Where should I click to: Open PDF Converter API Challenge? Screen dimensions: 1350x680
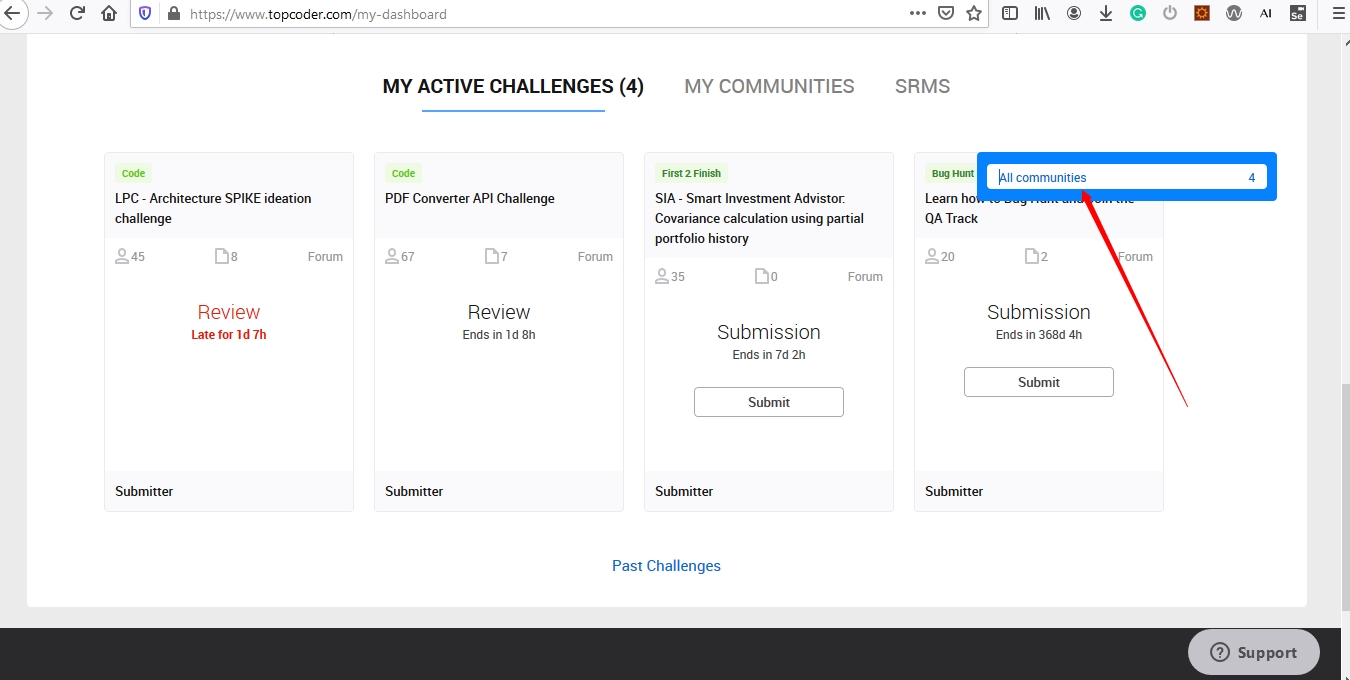[x=470, y=198]
